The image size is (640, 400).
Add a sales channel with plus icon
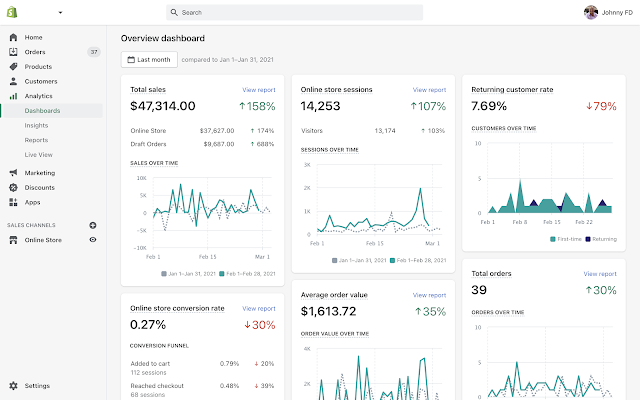93,225
